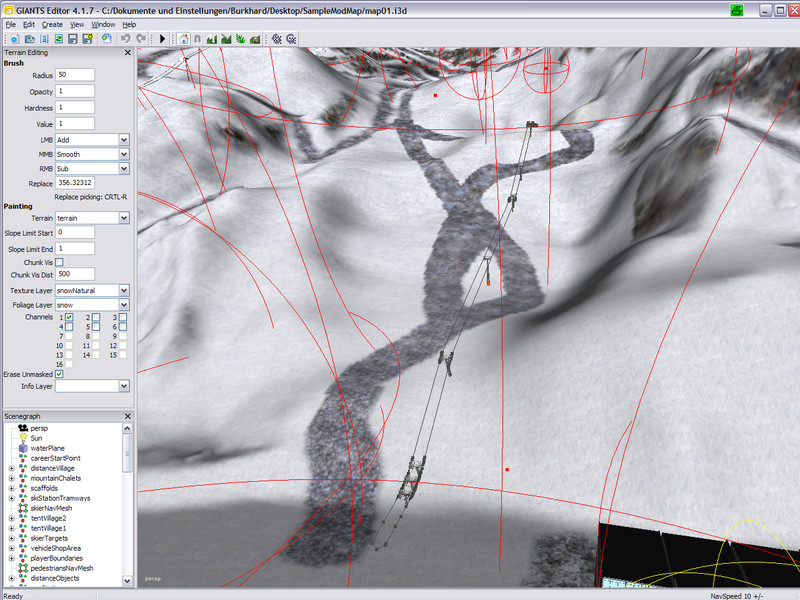Screen dimensions: 800x600
Task: Select the foliage paint mode icon
Action: pos(240,39)
